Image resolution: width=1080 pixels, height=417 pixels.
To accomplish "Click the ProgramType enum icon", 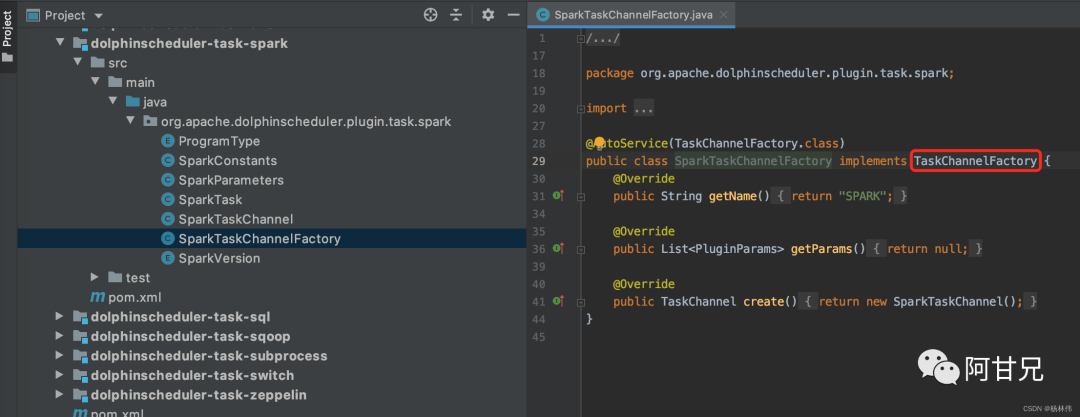I will [167, 141].
